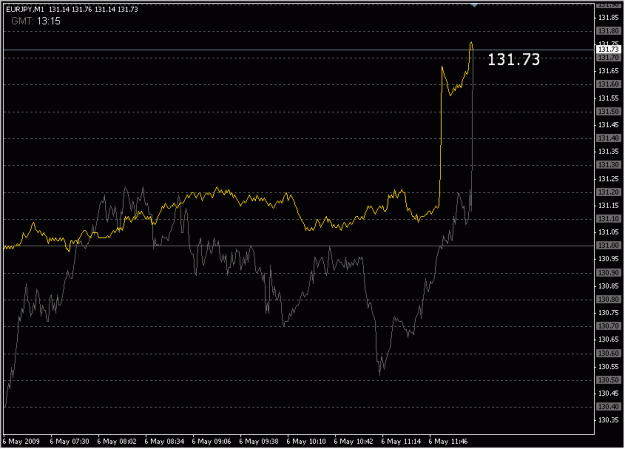625x449 pixels.
Task: Click the chart shift triangle marker at top
Action: tap(474, 5)
